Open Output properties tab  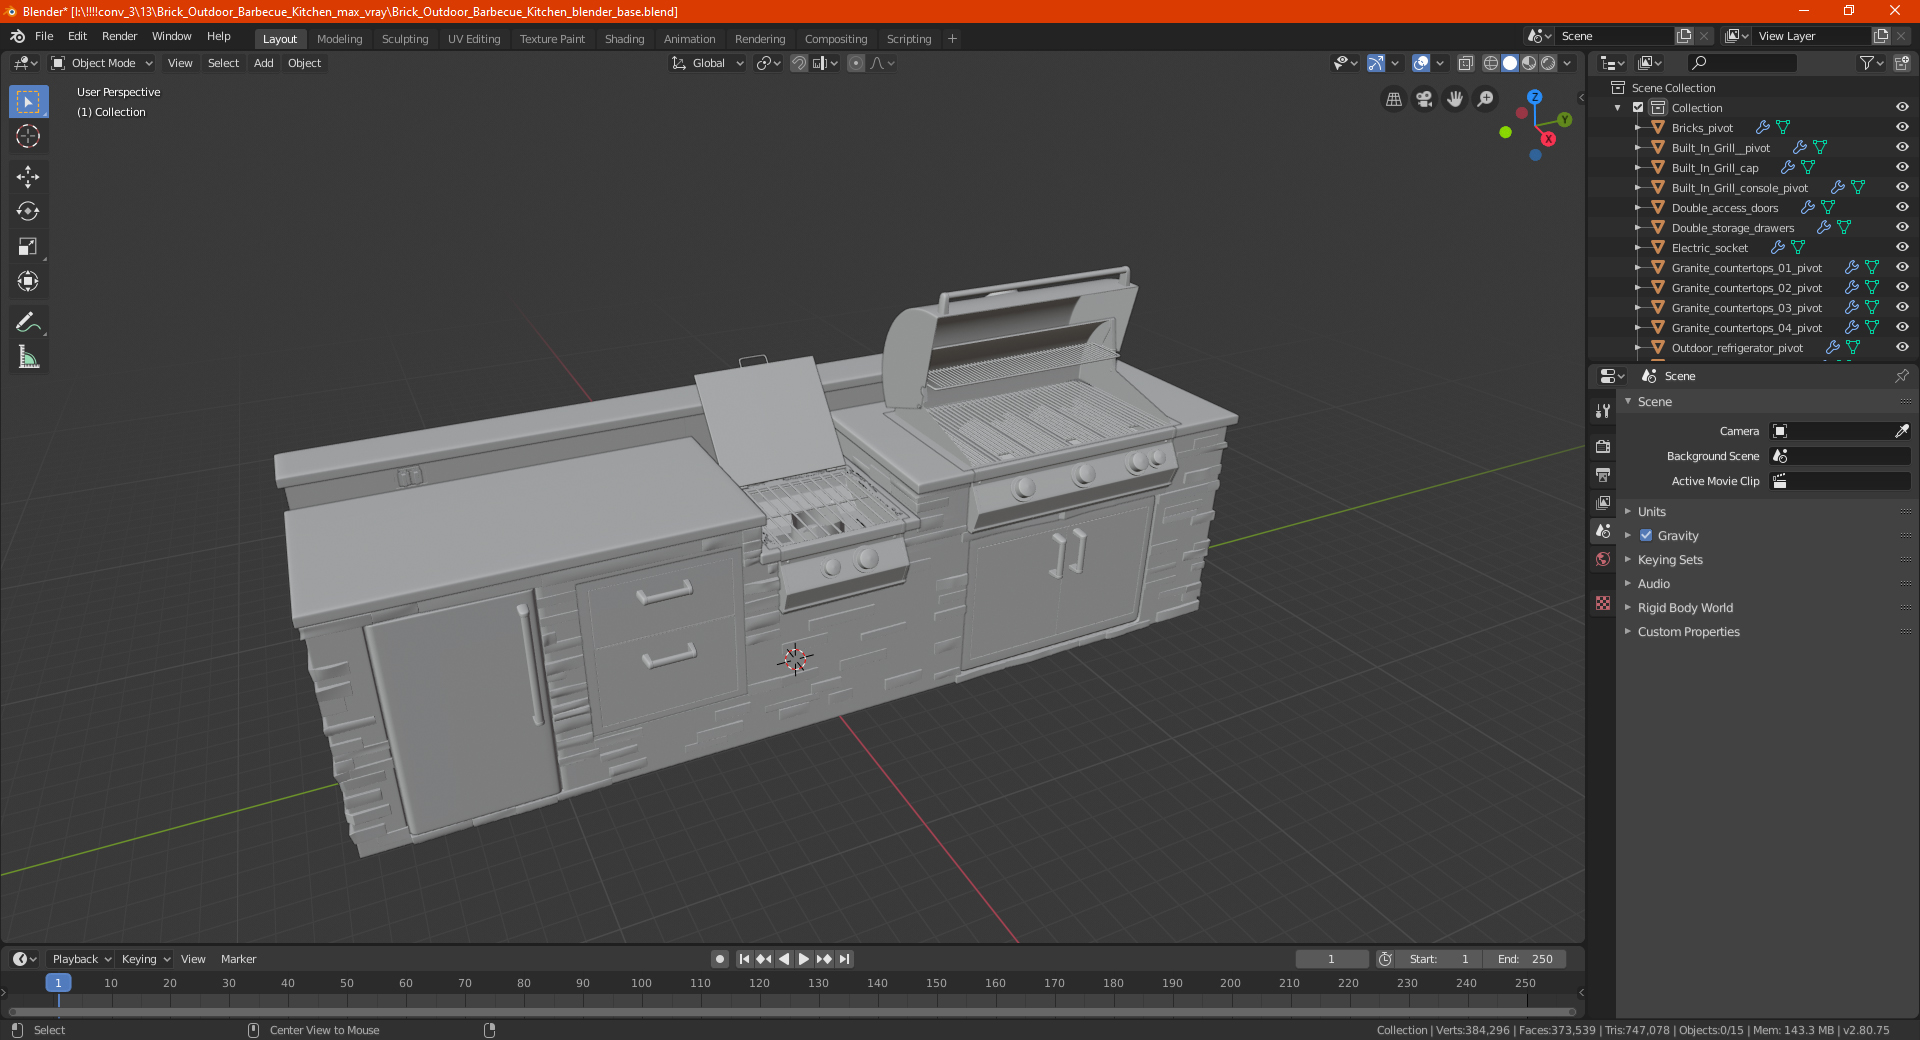tap(1603, 474)
